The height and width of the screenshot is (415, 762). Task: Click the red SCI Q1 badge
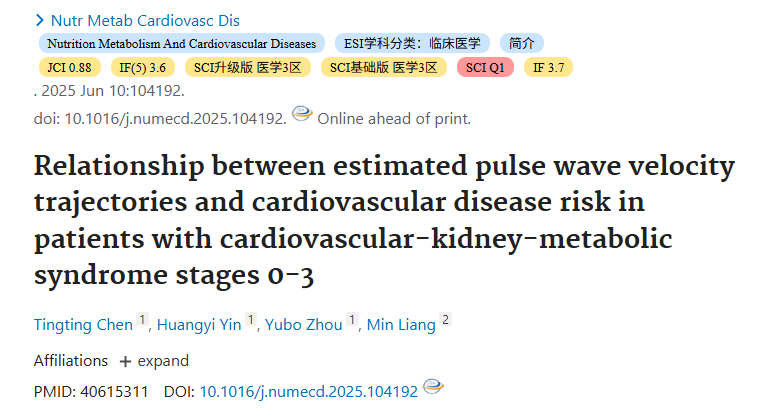pyautogui.click(x=485, y=67)
